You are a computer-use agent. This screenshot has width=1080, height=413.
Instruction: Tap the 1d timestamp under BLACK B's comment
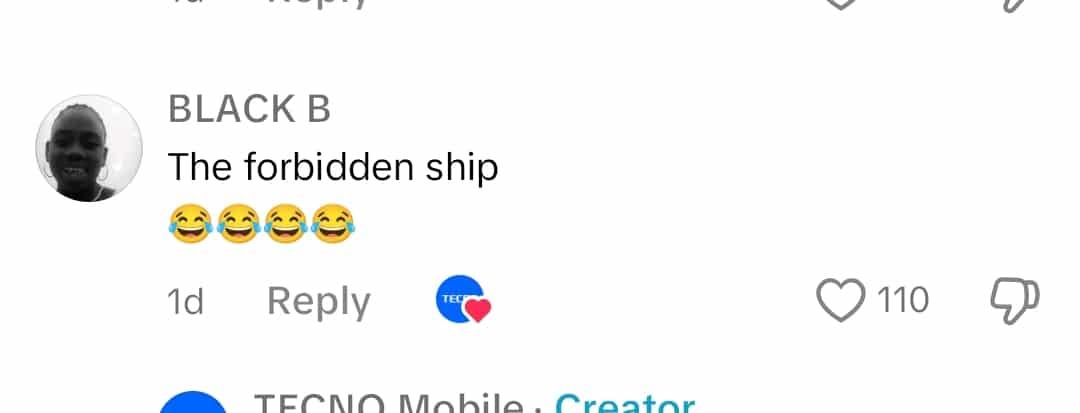185,301
